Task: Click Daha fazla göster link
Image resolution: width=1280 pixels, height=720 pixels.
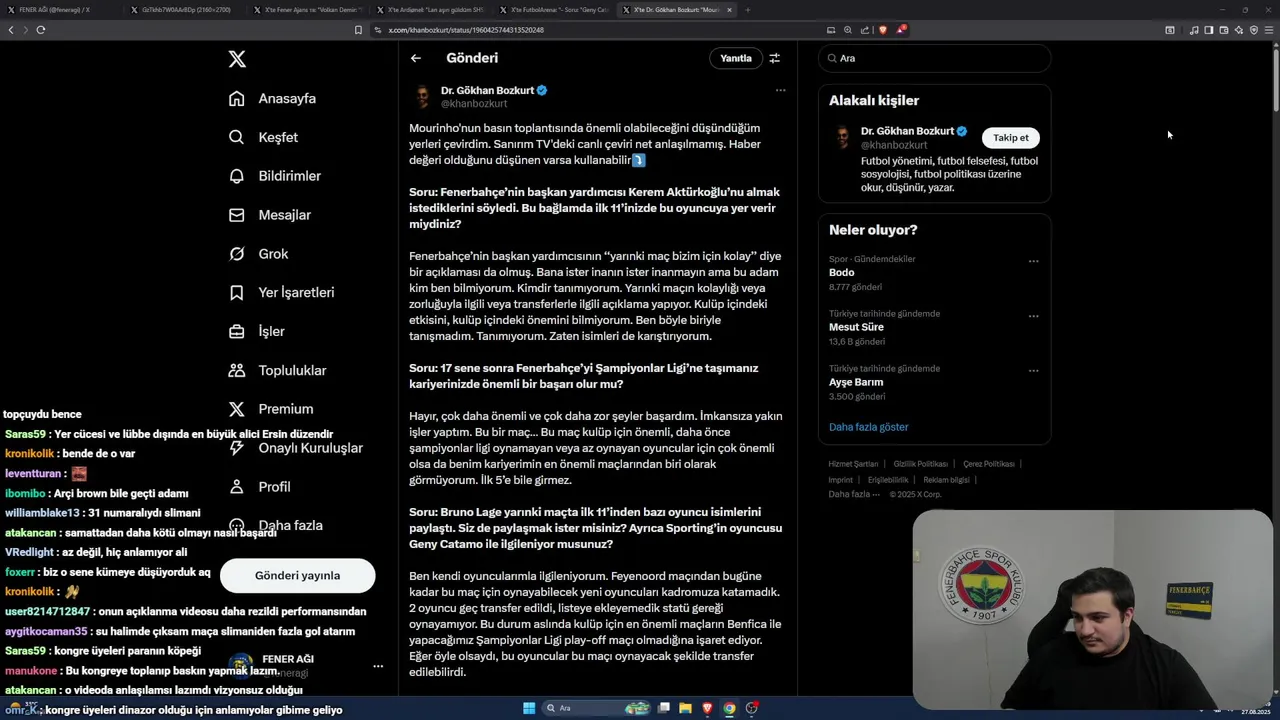Action: coord(869,427)
